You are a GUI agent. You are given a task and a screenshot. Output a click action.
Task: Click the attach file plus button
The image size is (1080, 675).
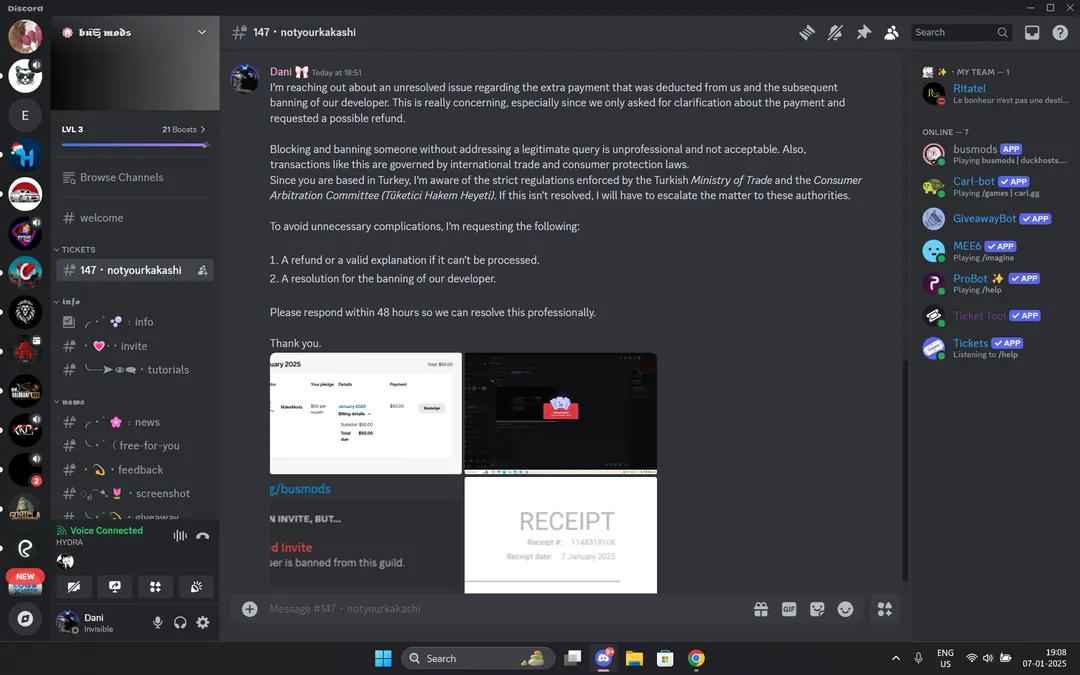coord(249,609)
